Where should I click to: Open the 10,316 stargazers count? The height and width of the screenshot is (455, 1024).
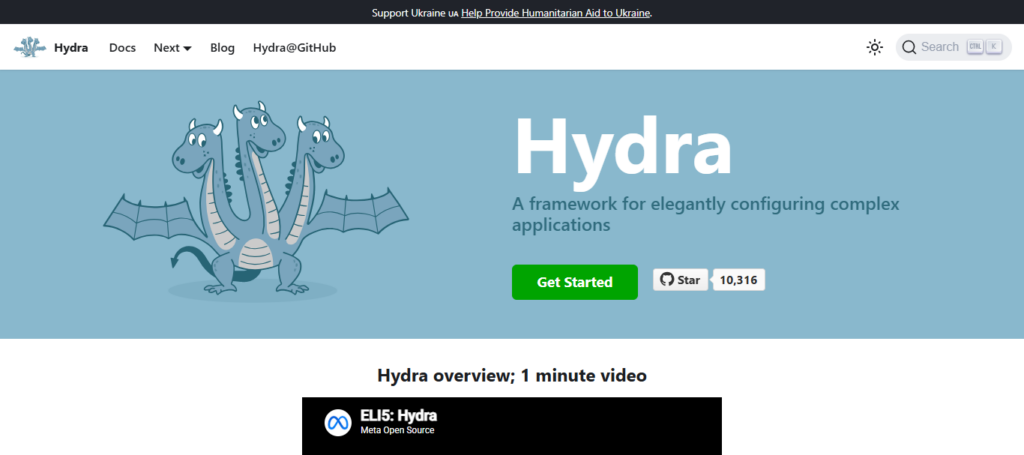click(739, 280)
